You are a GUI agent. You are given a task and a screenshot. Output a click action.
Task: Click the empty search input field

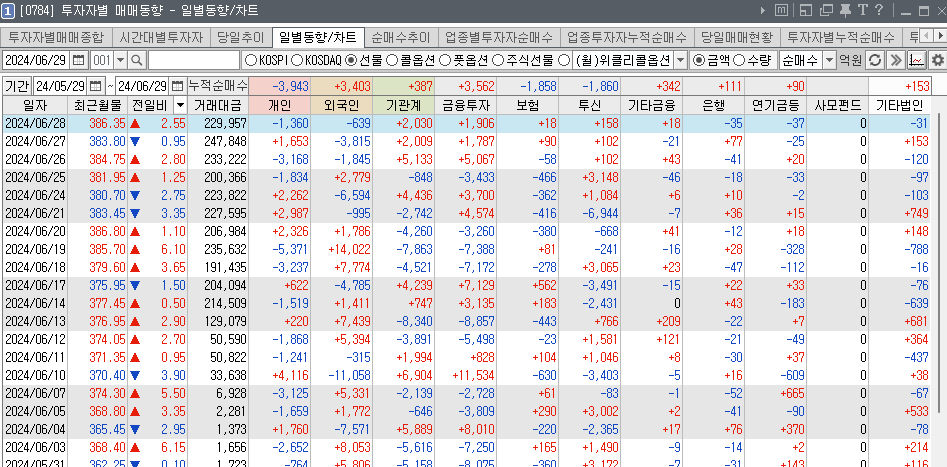pos(192,61)
